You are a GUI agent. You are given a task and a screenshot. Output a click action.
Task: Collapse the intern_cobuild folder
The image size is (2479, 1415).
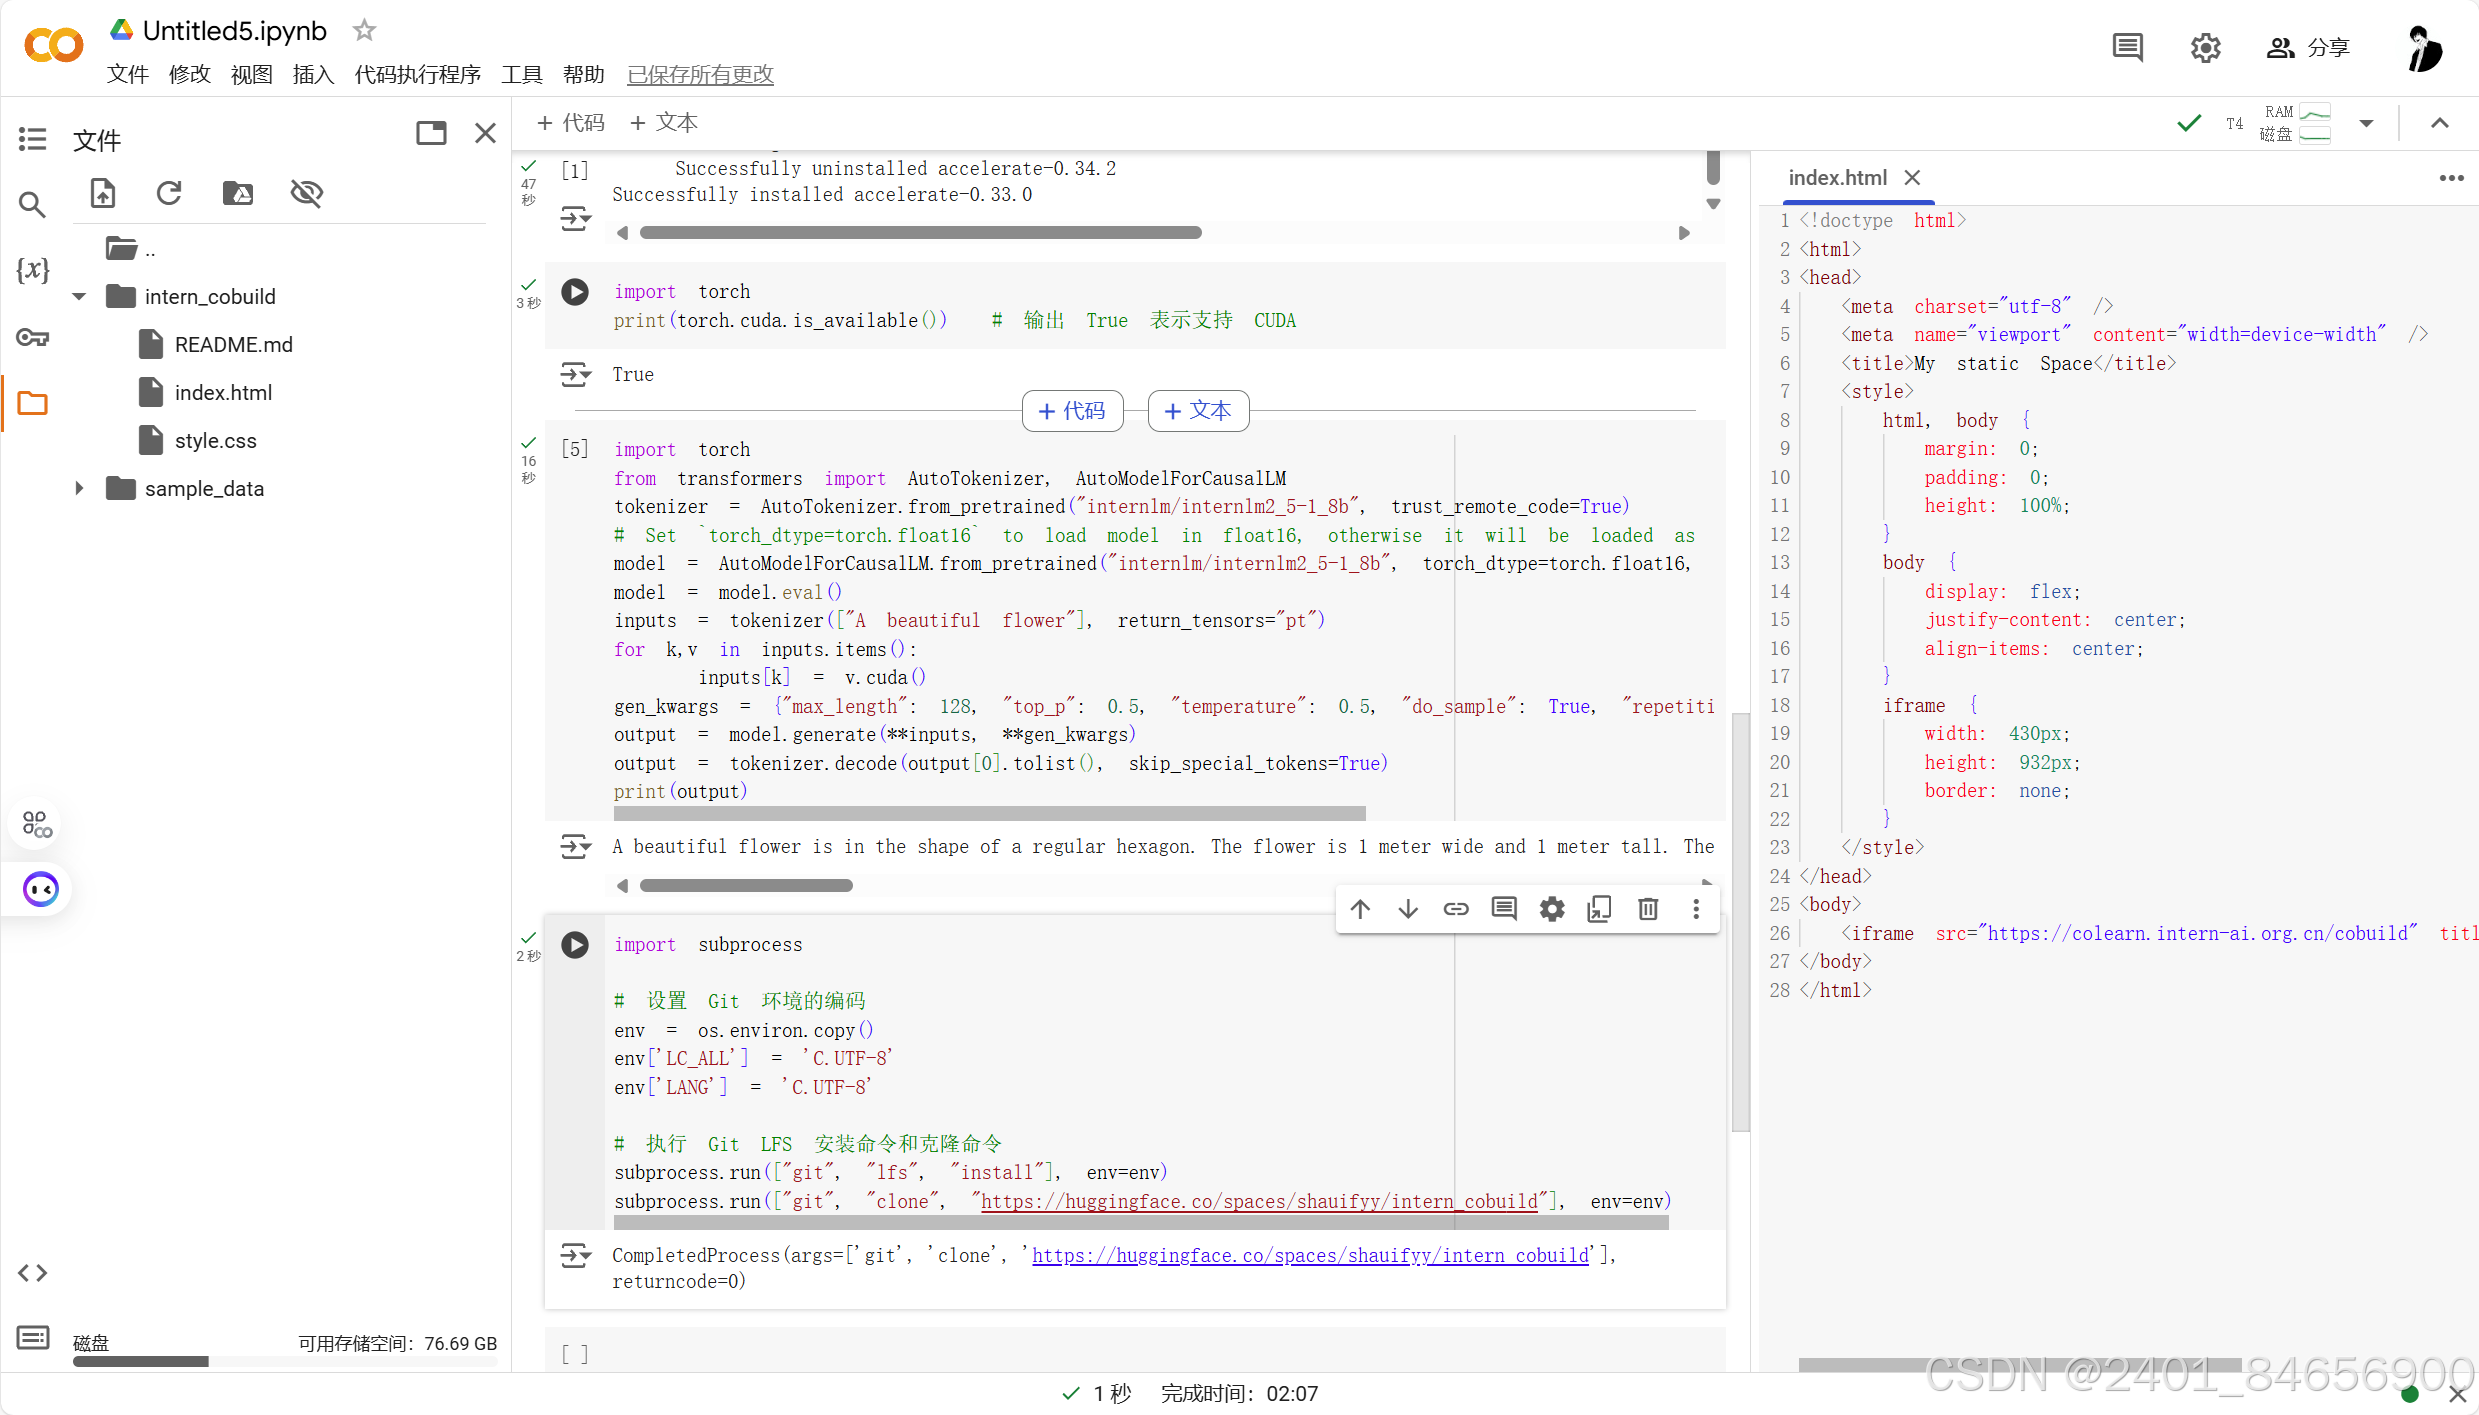[79, 297]
